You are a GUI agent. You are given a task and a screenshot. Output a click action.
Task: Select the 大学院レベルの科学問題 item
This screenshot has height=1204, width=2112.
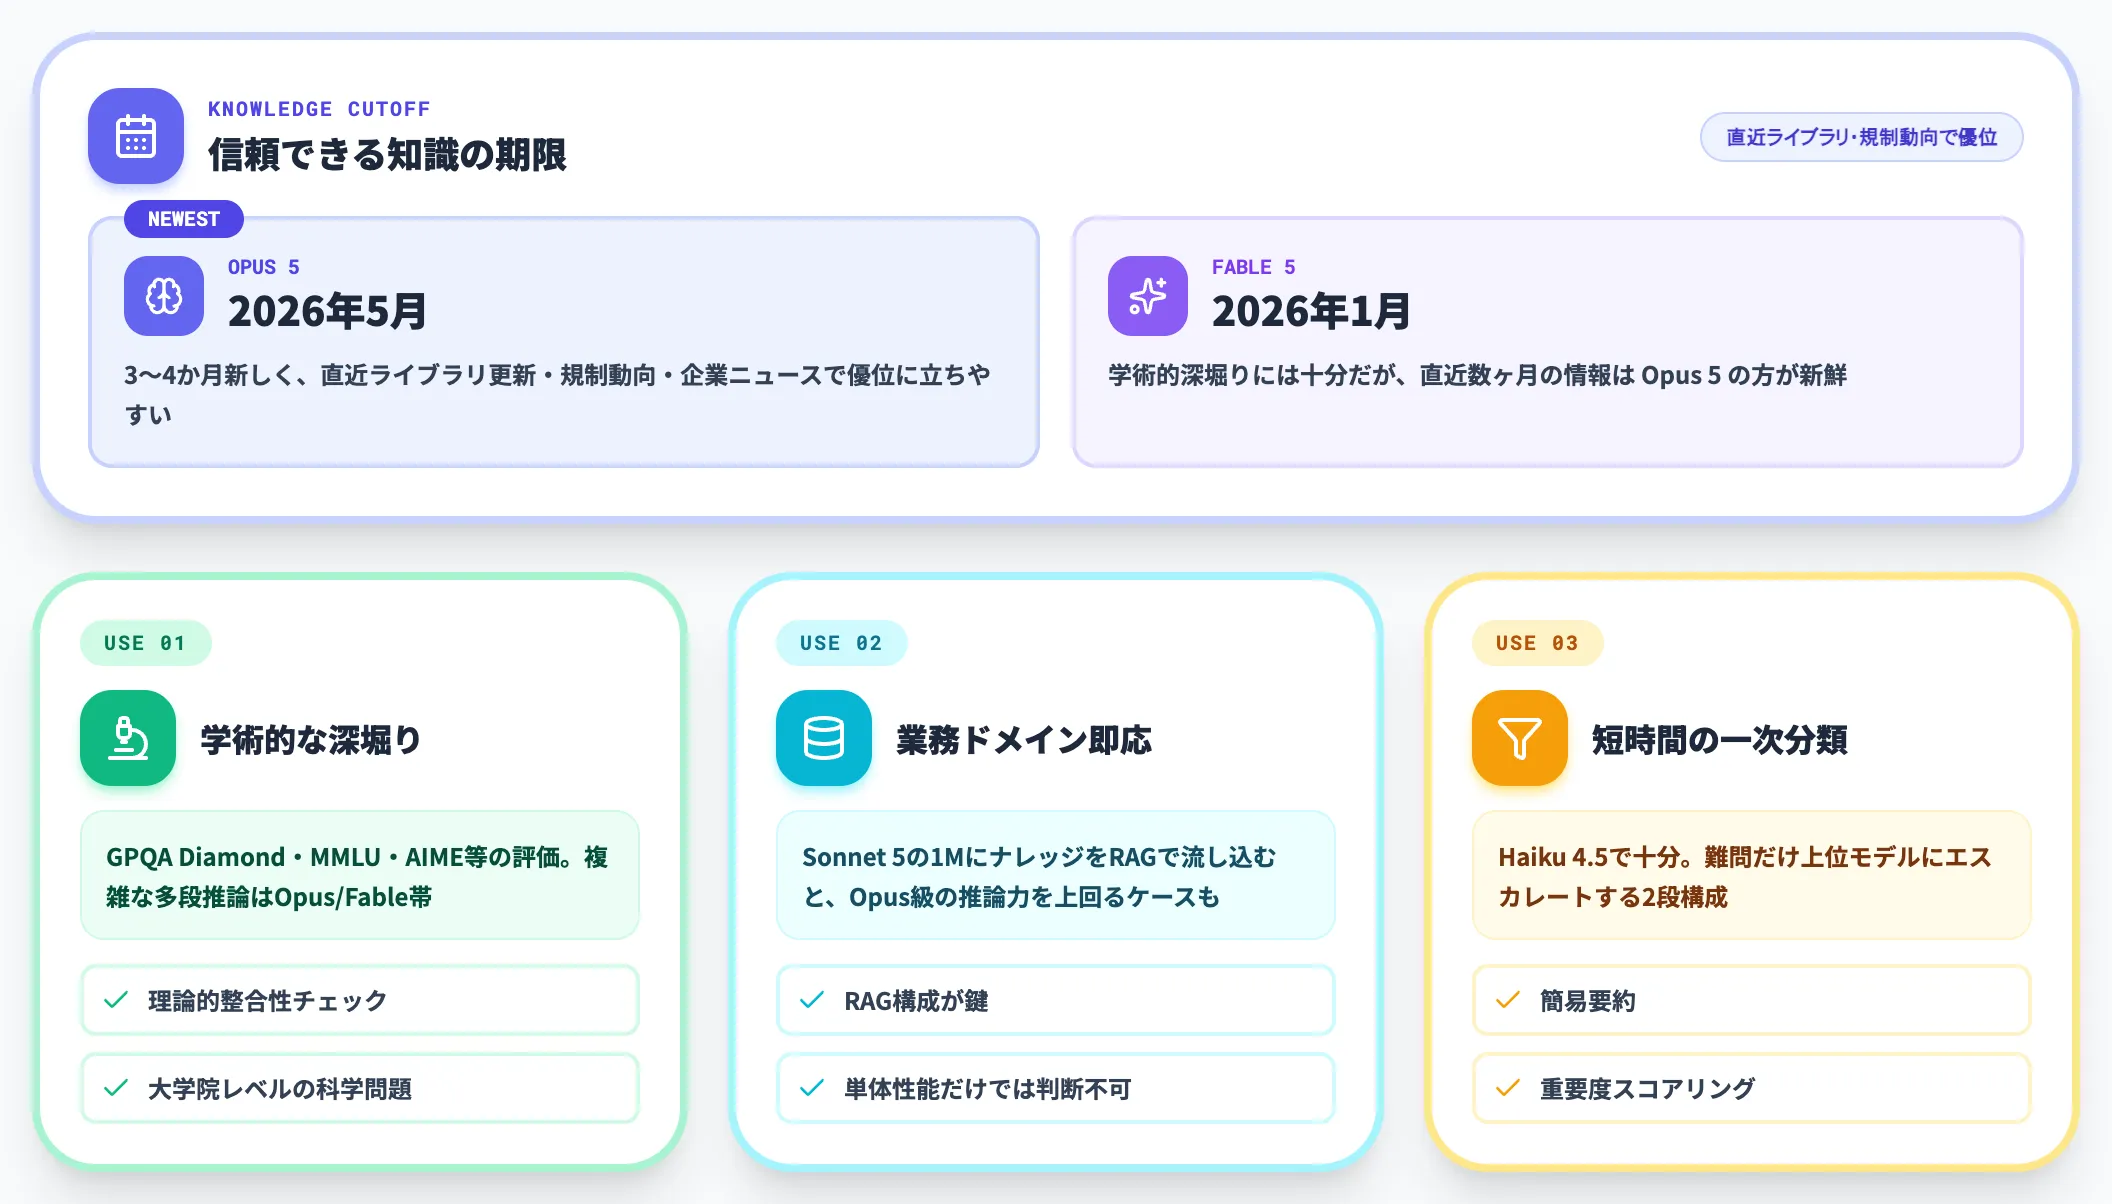(360, 1088)
